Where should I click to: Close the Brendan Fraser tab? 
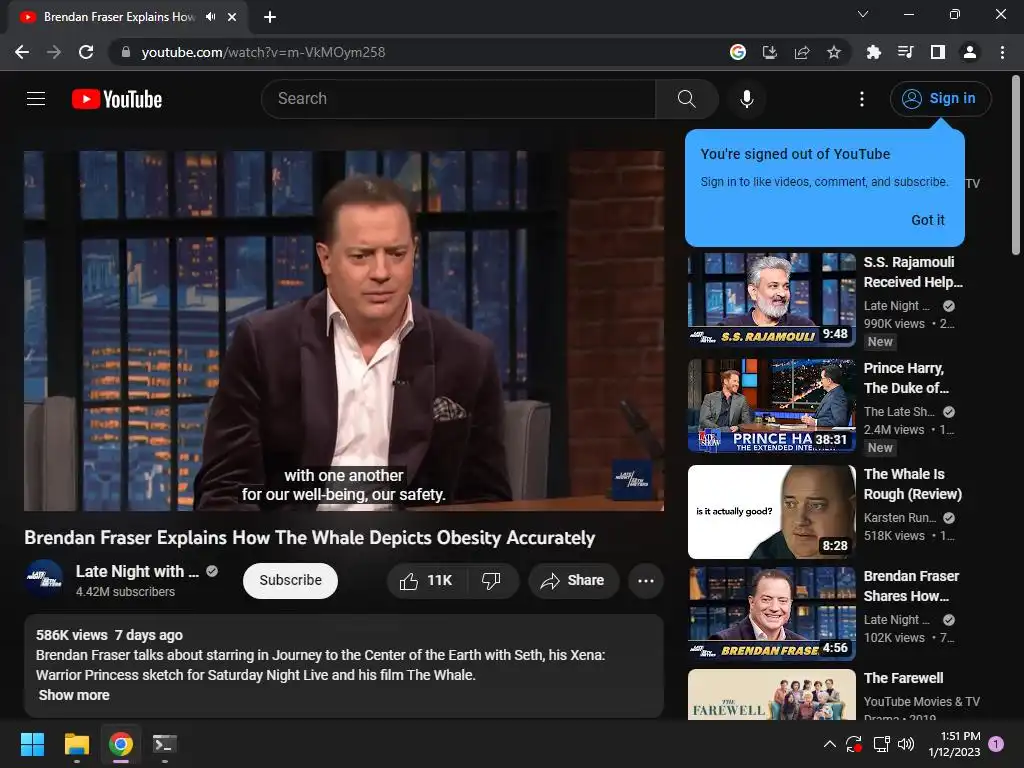(232, 17)
